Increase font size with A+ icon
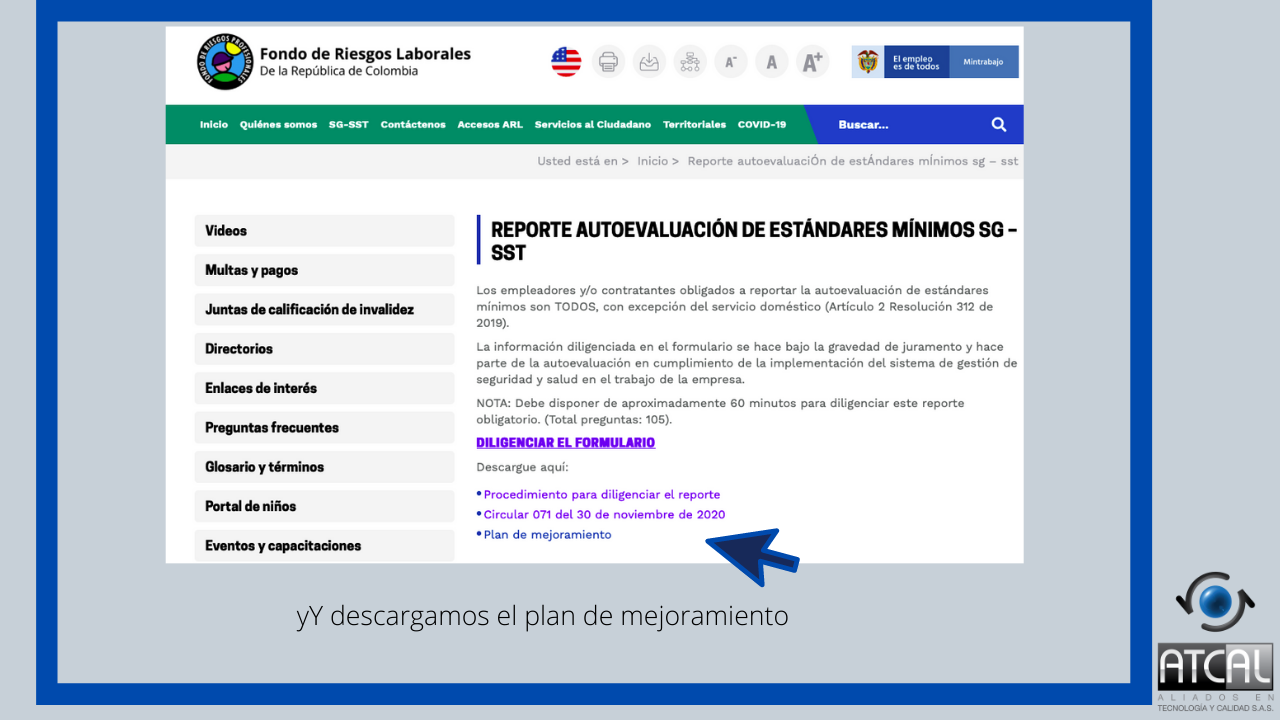 pos(812,62)
